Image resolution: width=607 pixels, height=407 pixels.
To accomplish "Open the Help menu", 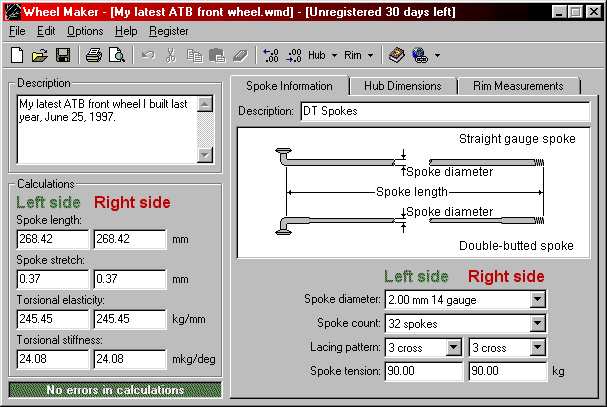I will 126,31.
